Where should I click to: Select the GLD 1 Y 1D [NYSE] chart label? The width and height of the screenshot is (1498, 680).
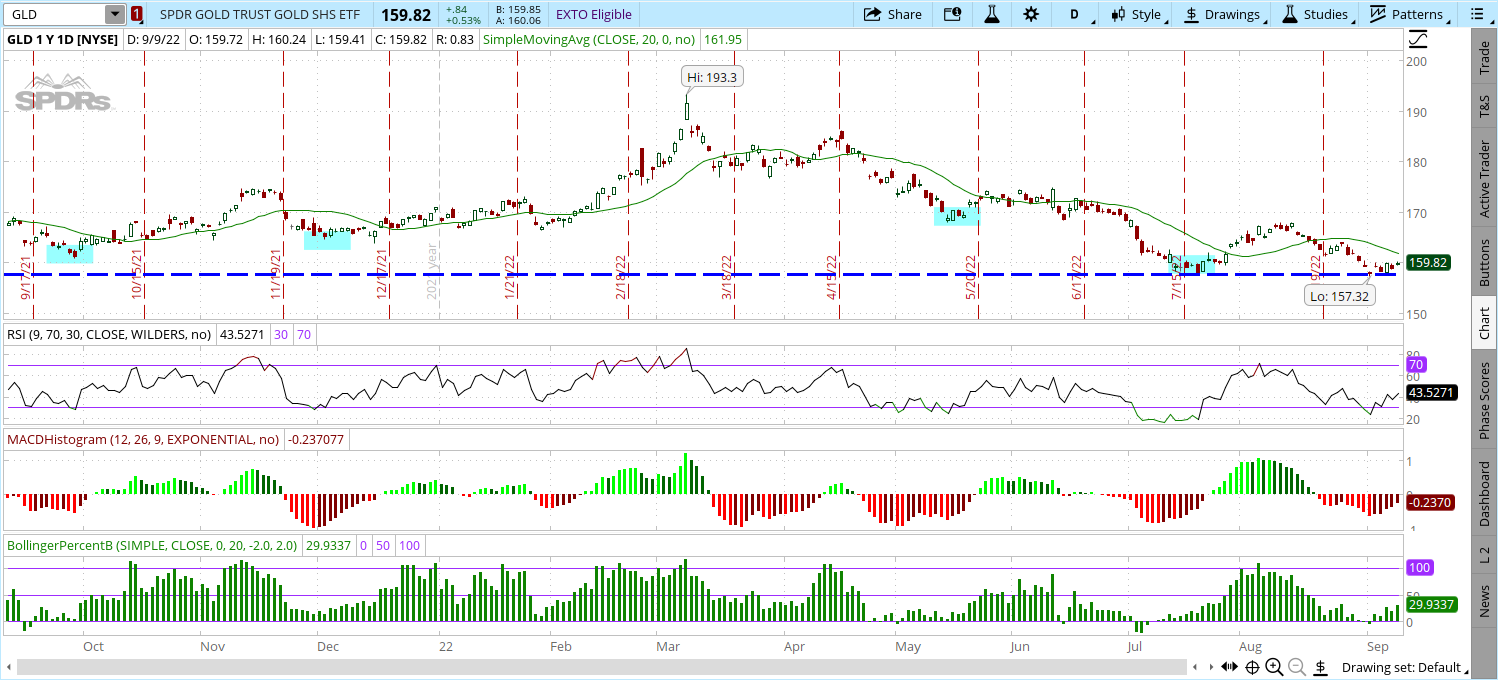pyautogui.click(x=62, y=40)
